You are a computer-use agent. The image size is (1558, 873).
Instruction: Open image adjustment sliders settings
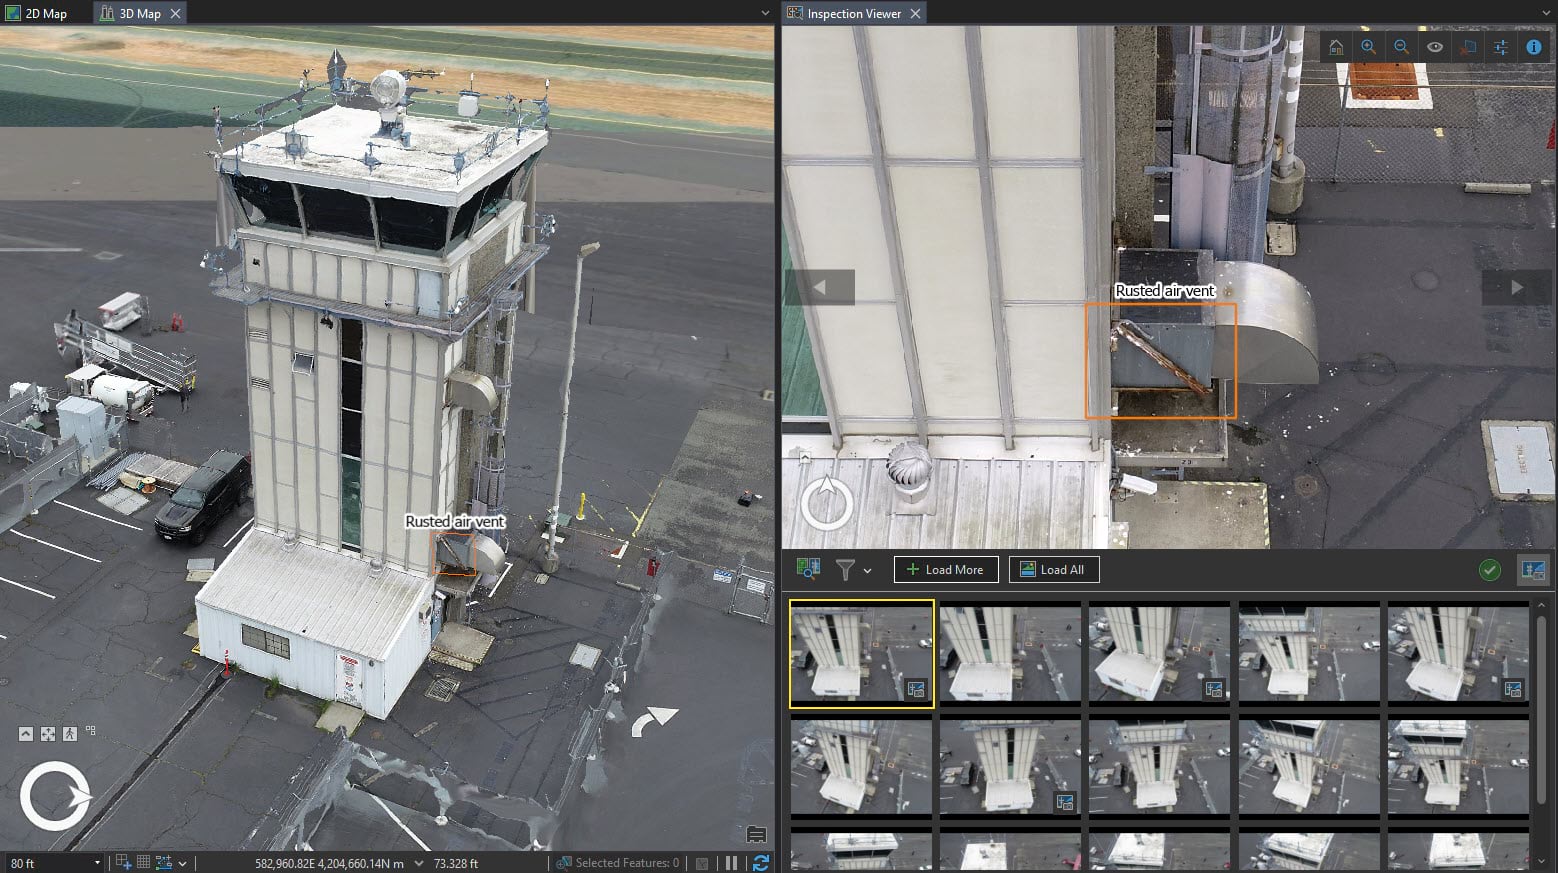pos(1501,47)
